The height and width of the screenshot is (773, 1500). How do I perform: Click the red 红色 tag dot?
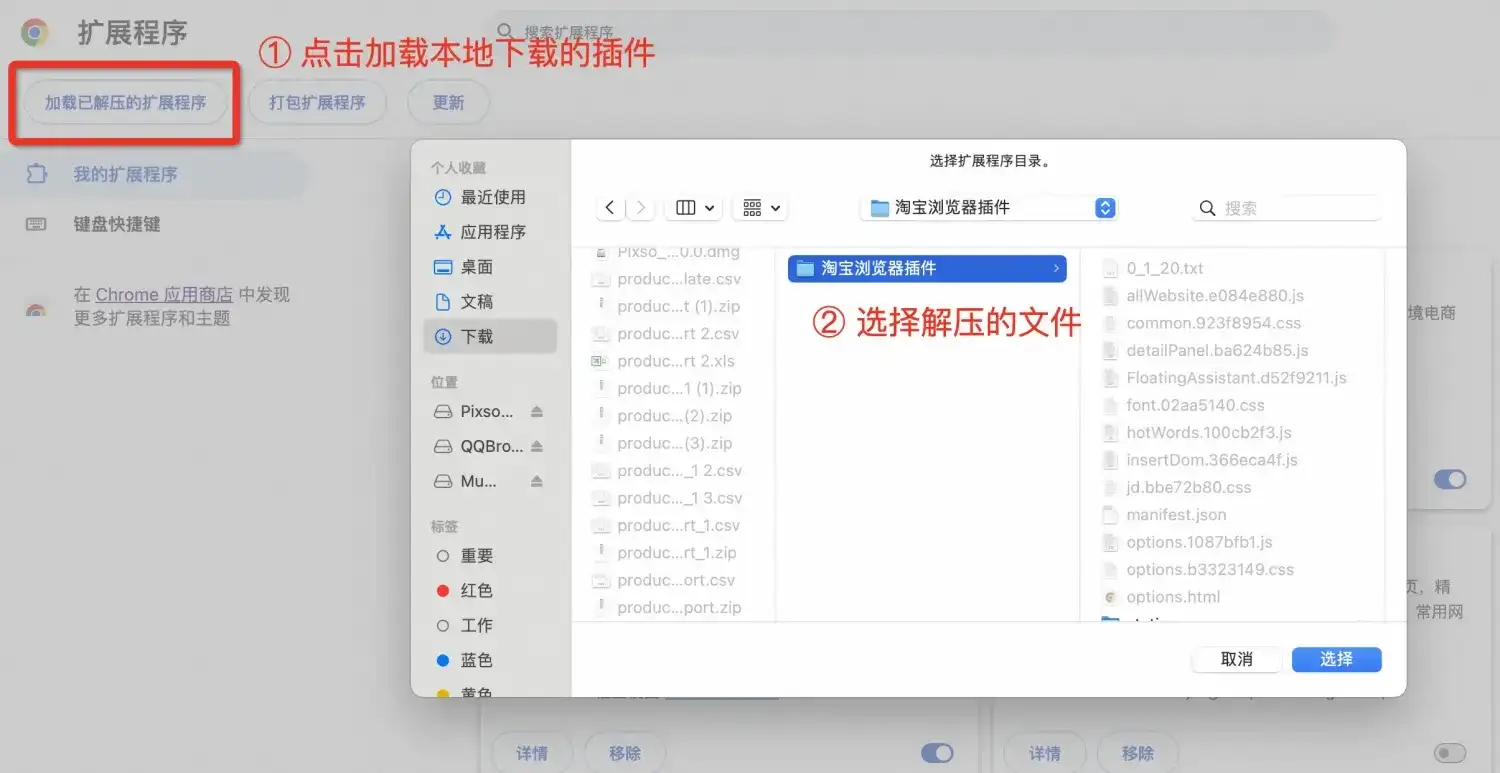(x=441, y=590)
